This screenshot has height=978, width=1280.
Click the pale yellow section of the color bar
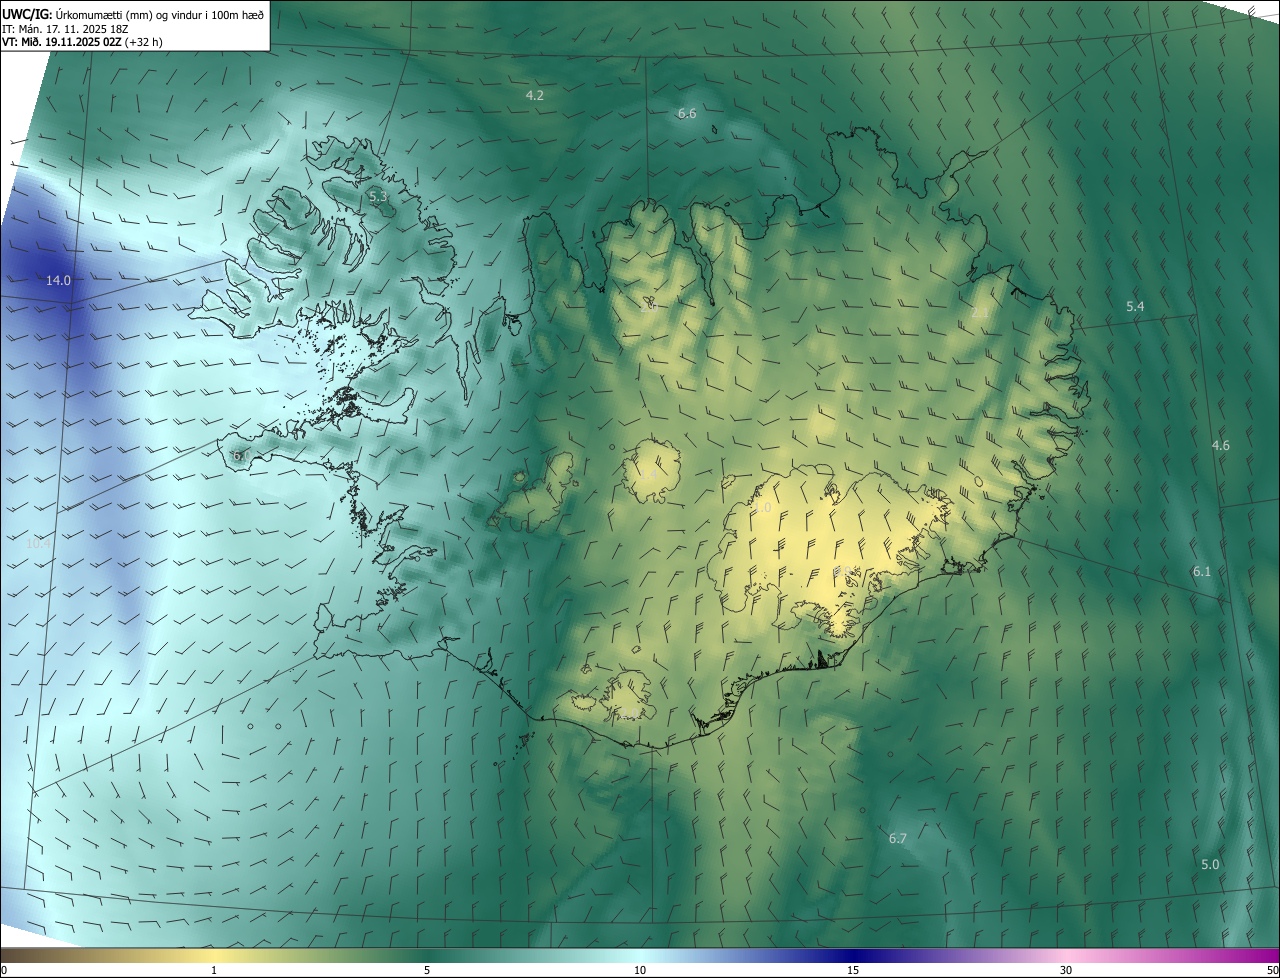(214, 956)
